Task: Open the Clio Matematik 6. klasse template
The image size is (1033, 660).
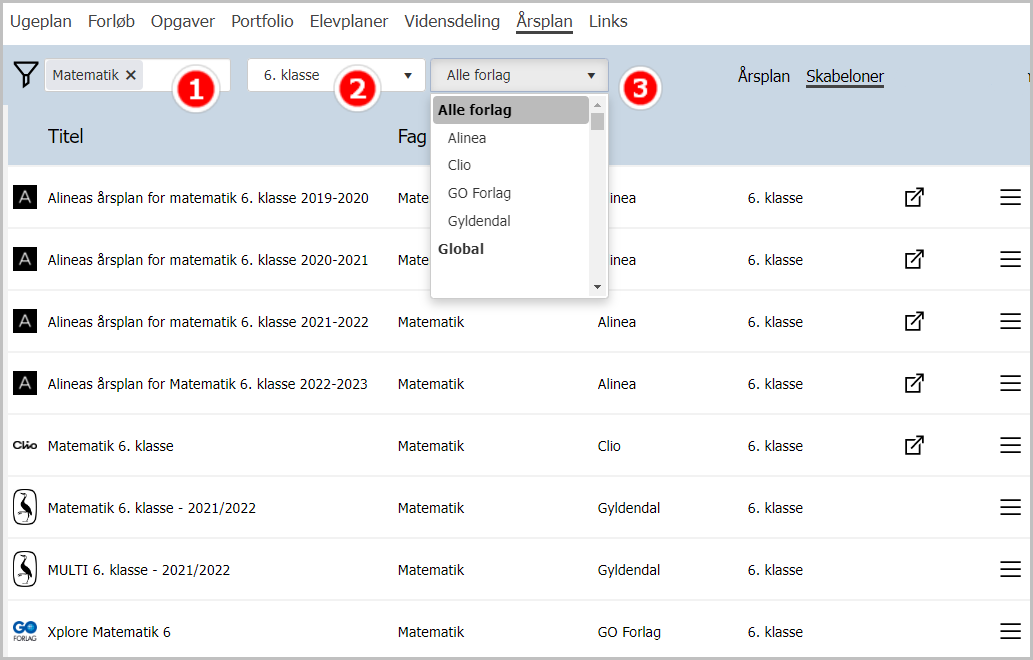Action: pos(111,446)
